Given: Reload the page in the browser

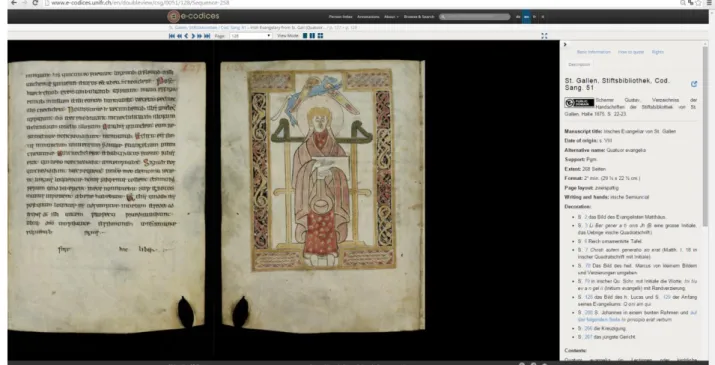Looking at the screenshot, I should coord(35,3).
